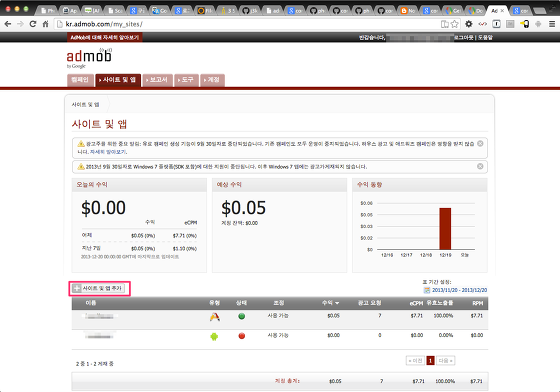
Task: Click the 상태 column header
Action: (241, 303)
